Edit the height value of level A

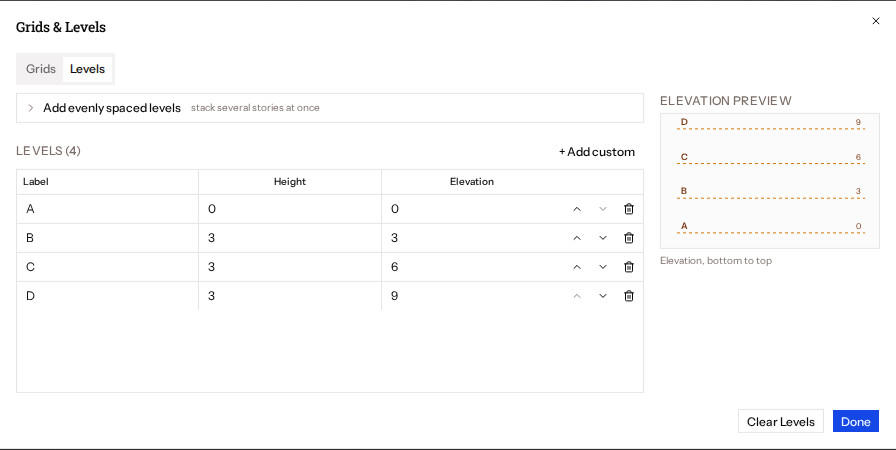tap(290, 209)
